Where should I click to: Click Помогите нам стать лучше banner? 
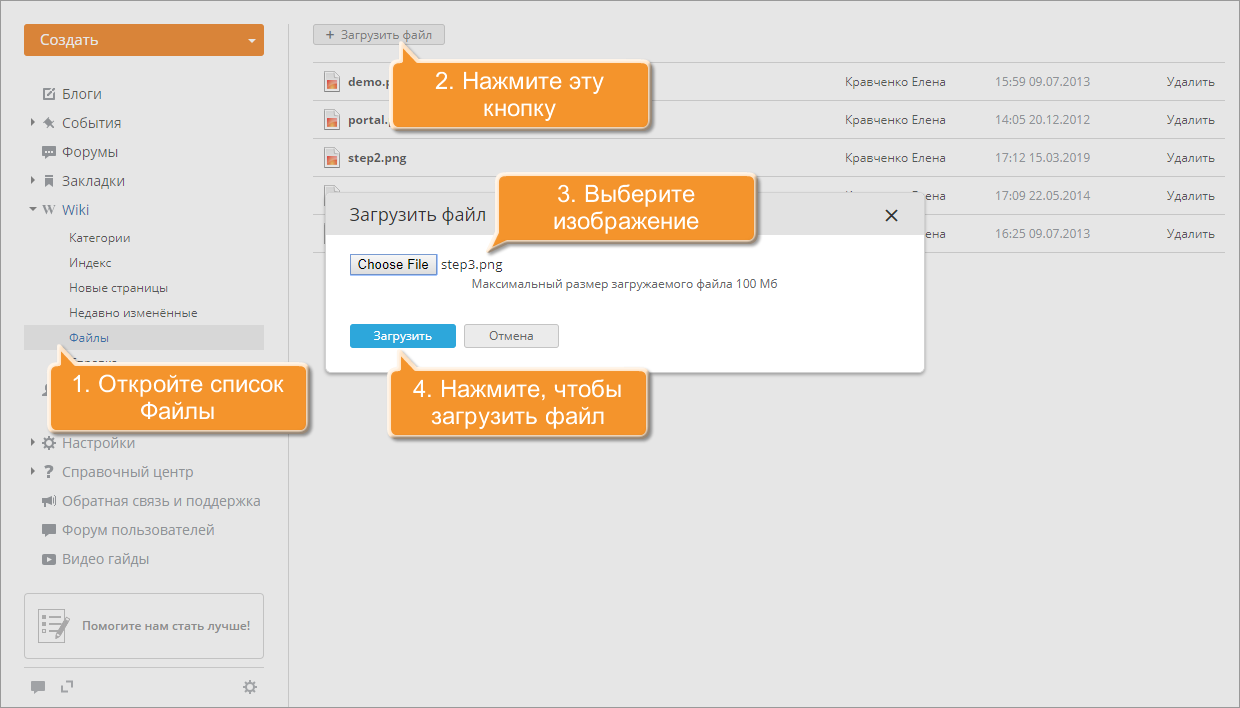144,626
